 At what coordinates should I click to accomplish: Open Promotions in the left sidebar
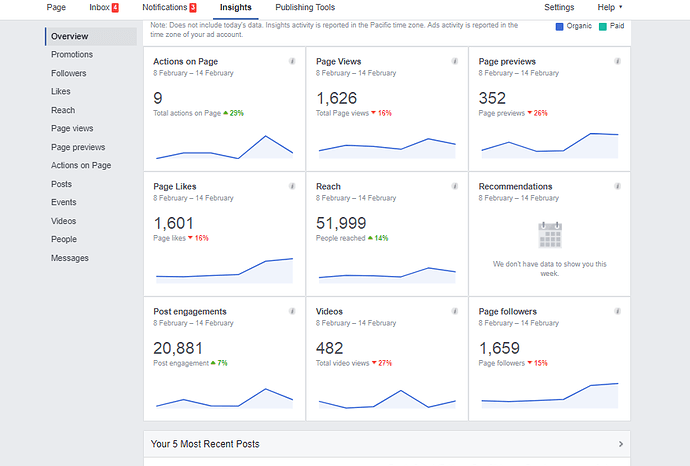(72, 55)
